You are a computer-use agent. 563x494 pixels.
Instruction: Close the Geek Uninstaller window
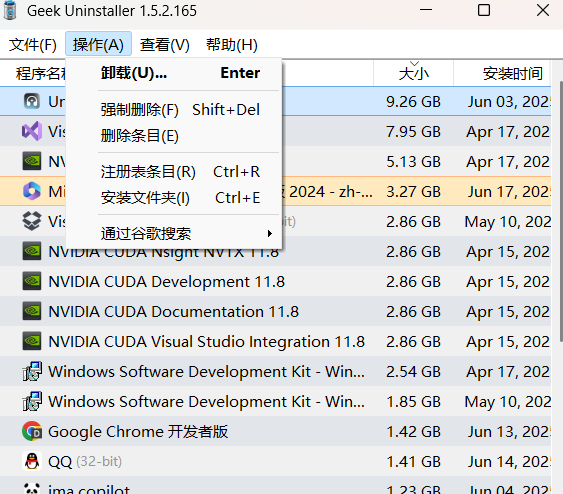click(543, 10)
